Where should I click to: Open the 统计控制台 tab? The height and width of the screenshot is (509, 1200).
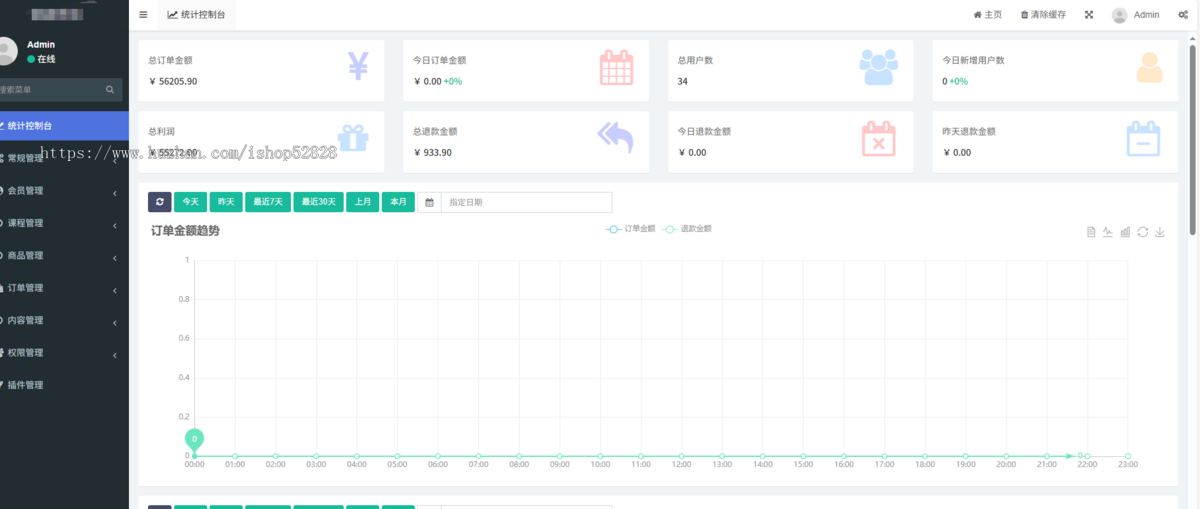pos(196,15)
